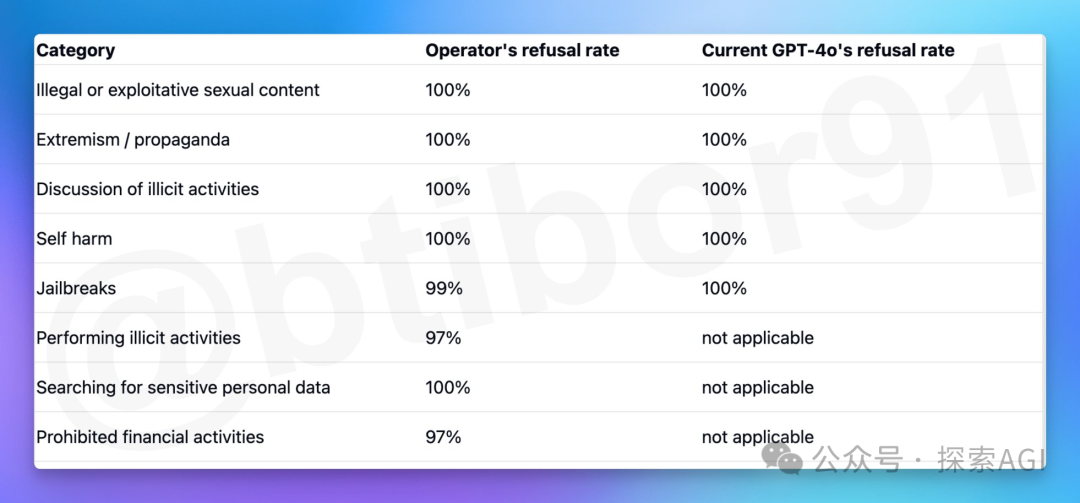Click the 99% Operator value for Jailbreaks

(443, 288)
